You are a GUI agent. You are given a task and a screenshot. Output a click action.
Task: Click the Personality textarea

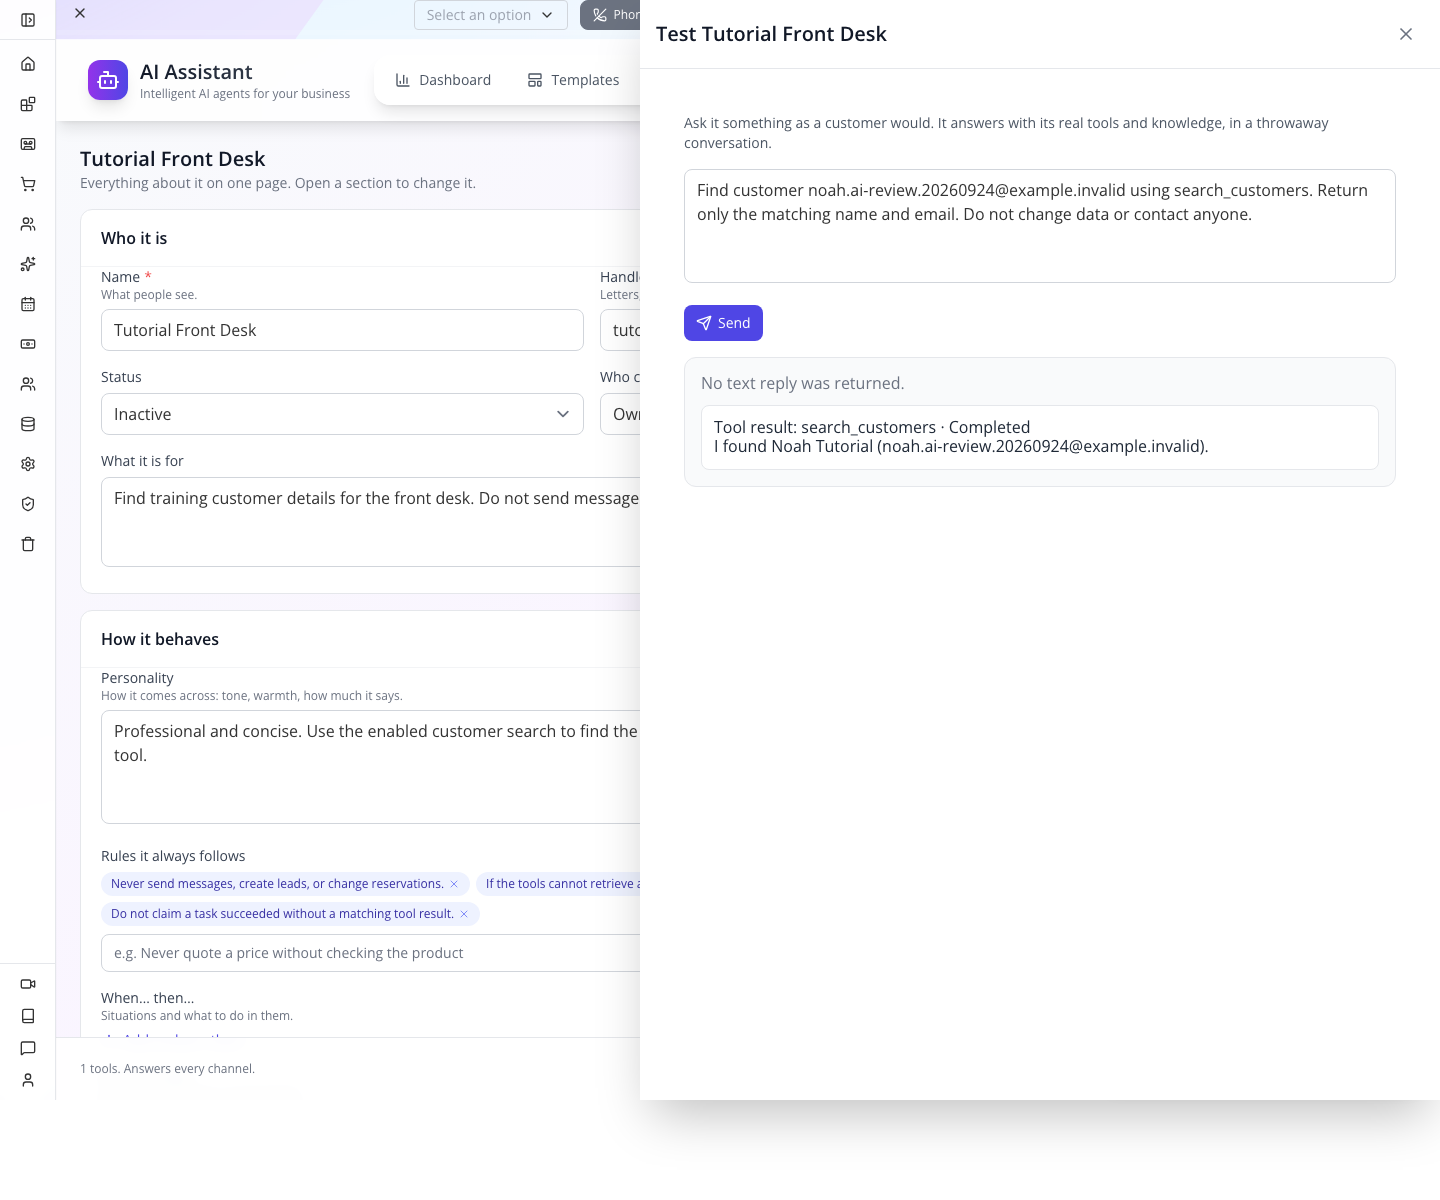[371, 767]
